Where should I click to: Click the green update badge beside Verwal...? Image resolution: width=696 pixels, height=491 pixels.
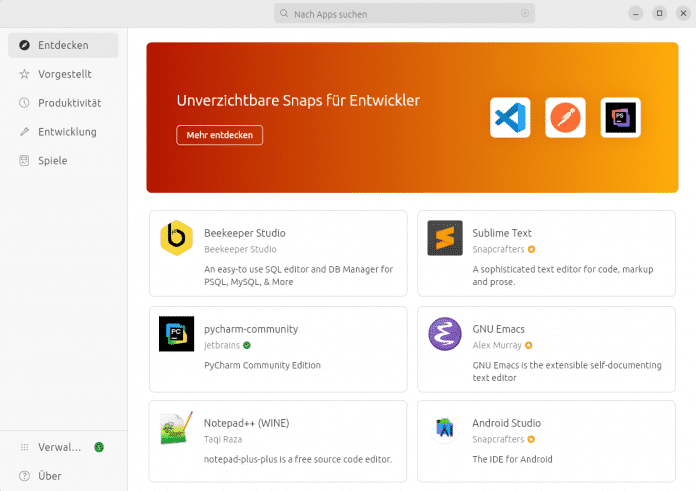pos(99,447)
